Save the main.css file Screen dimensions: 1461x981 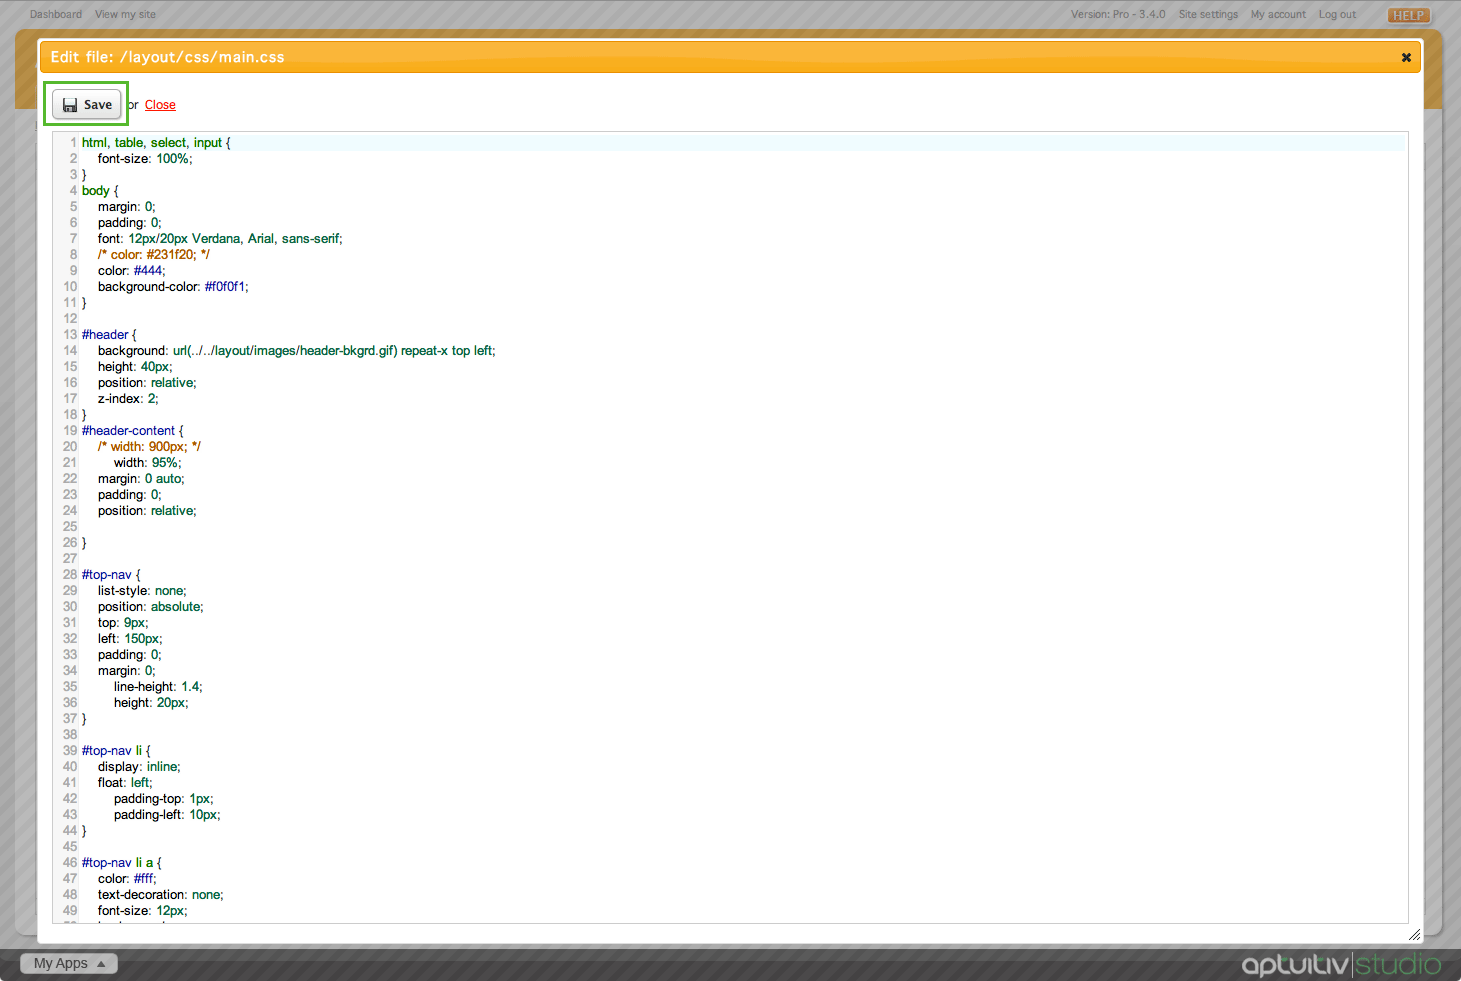(x=87, y=104)
